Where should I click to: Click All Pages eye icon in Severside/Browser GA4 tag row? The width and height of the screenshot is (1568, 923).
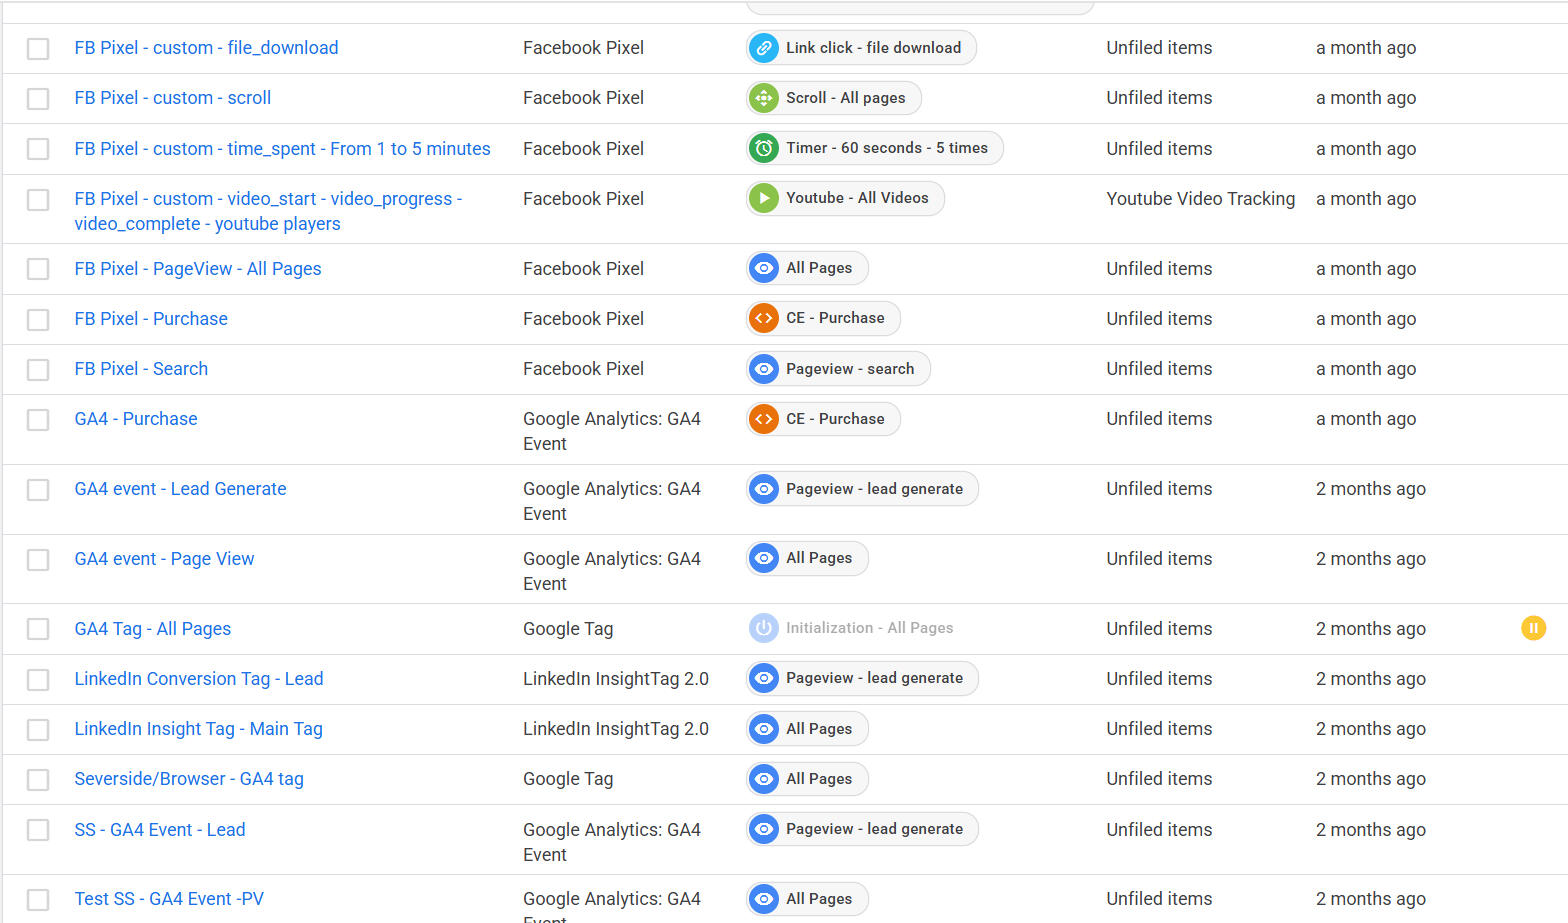764,779
